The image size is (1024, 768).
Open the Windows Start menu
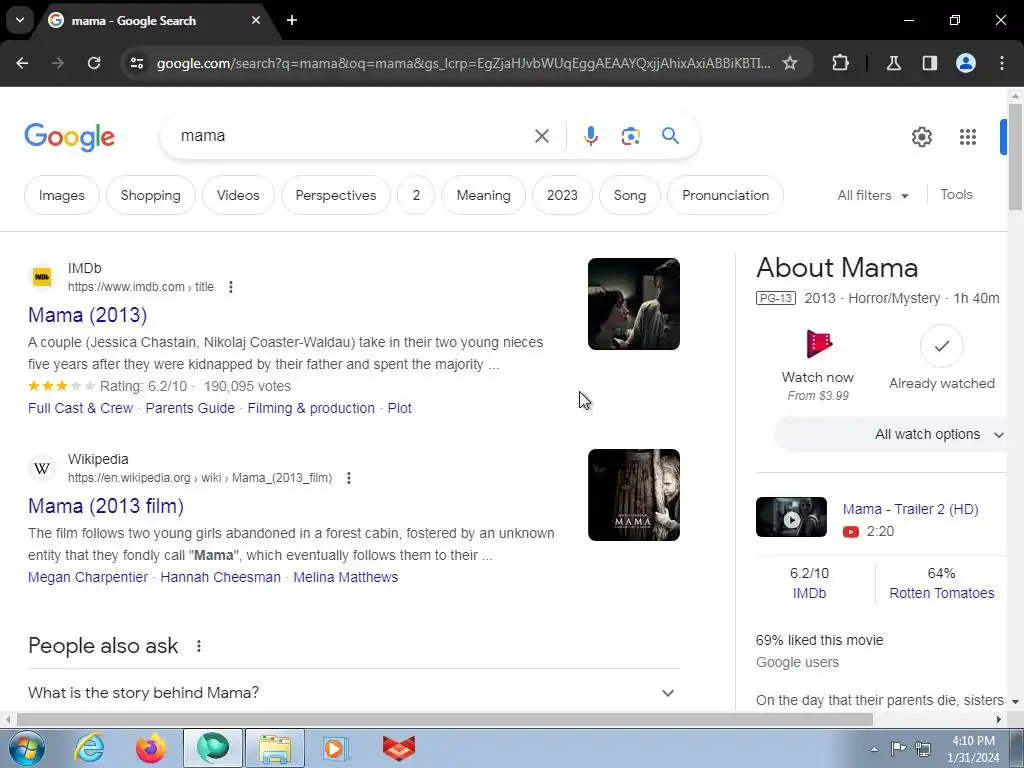point(25,748)
